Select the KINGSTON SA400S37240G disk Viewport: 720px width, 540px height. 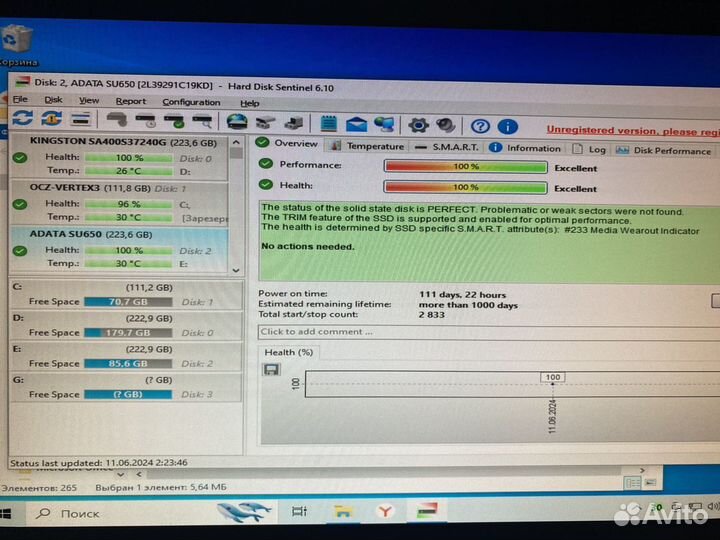click(119, 156)
